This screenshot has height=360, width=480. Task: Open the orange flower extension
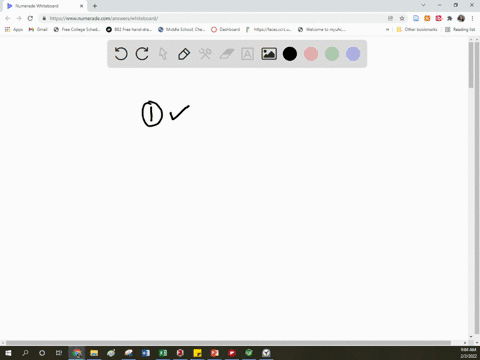point(427,18)
